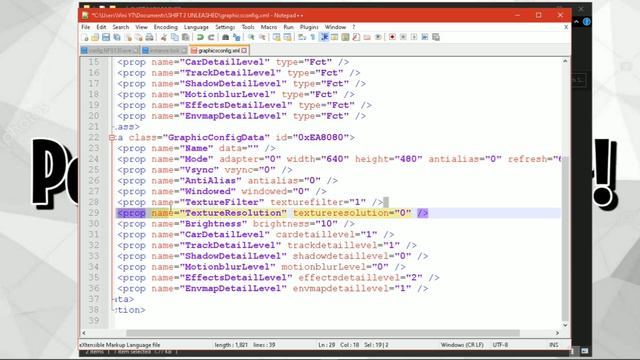Open the Tools menu
The image size is (640, 360).
tap(248, 27)
